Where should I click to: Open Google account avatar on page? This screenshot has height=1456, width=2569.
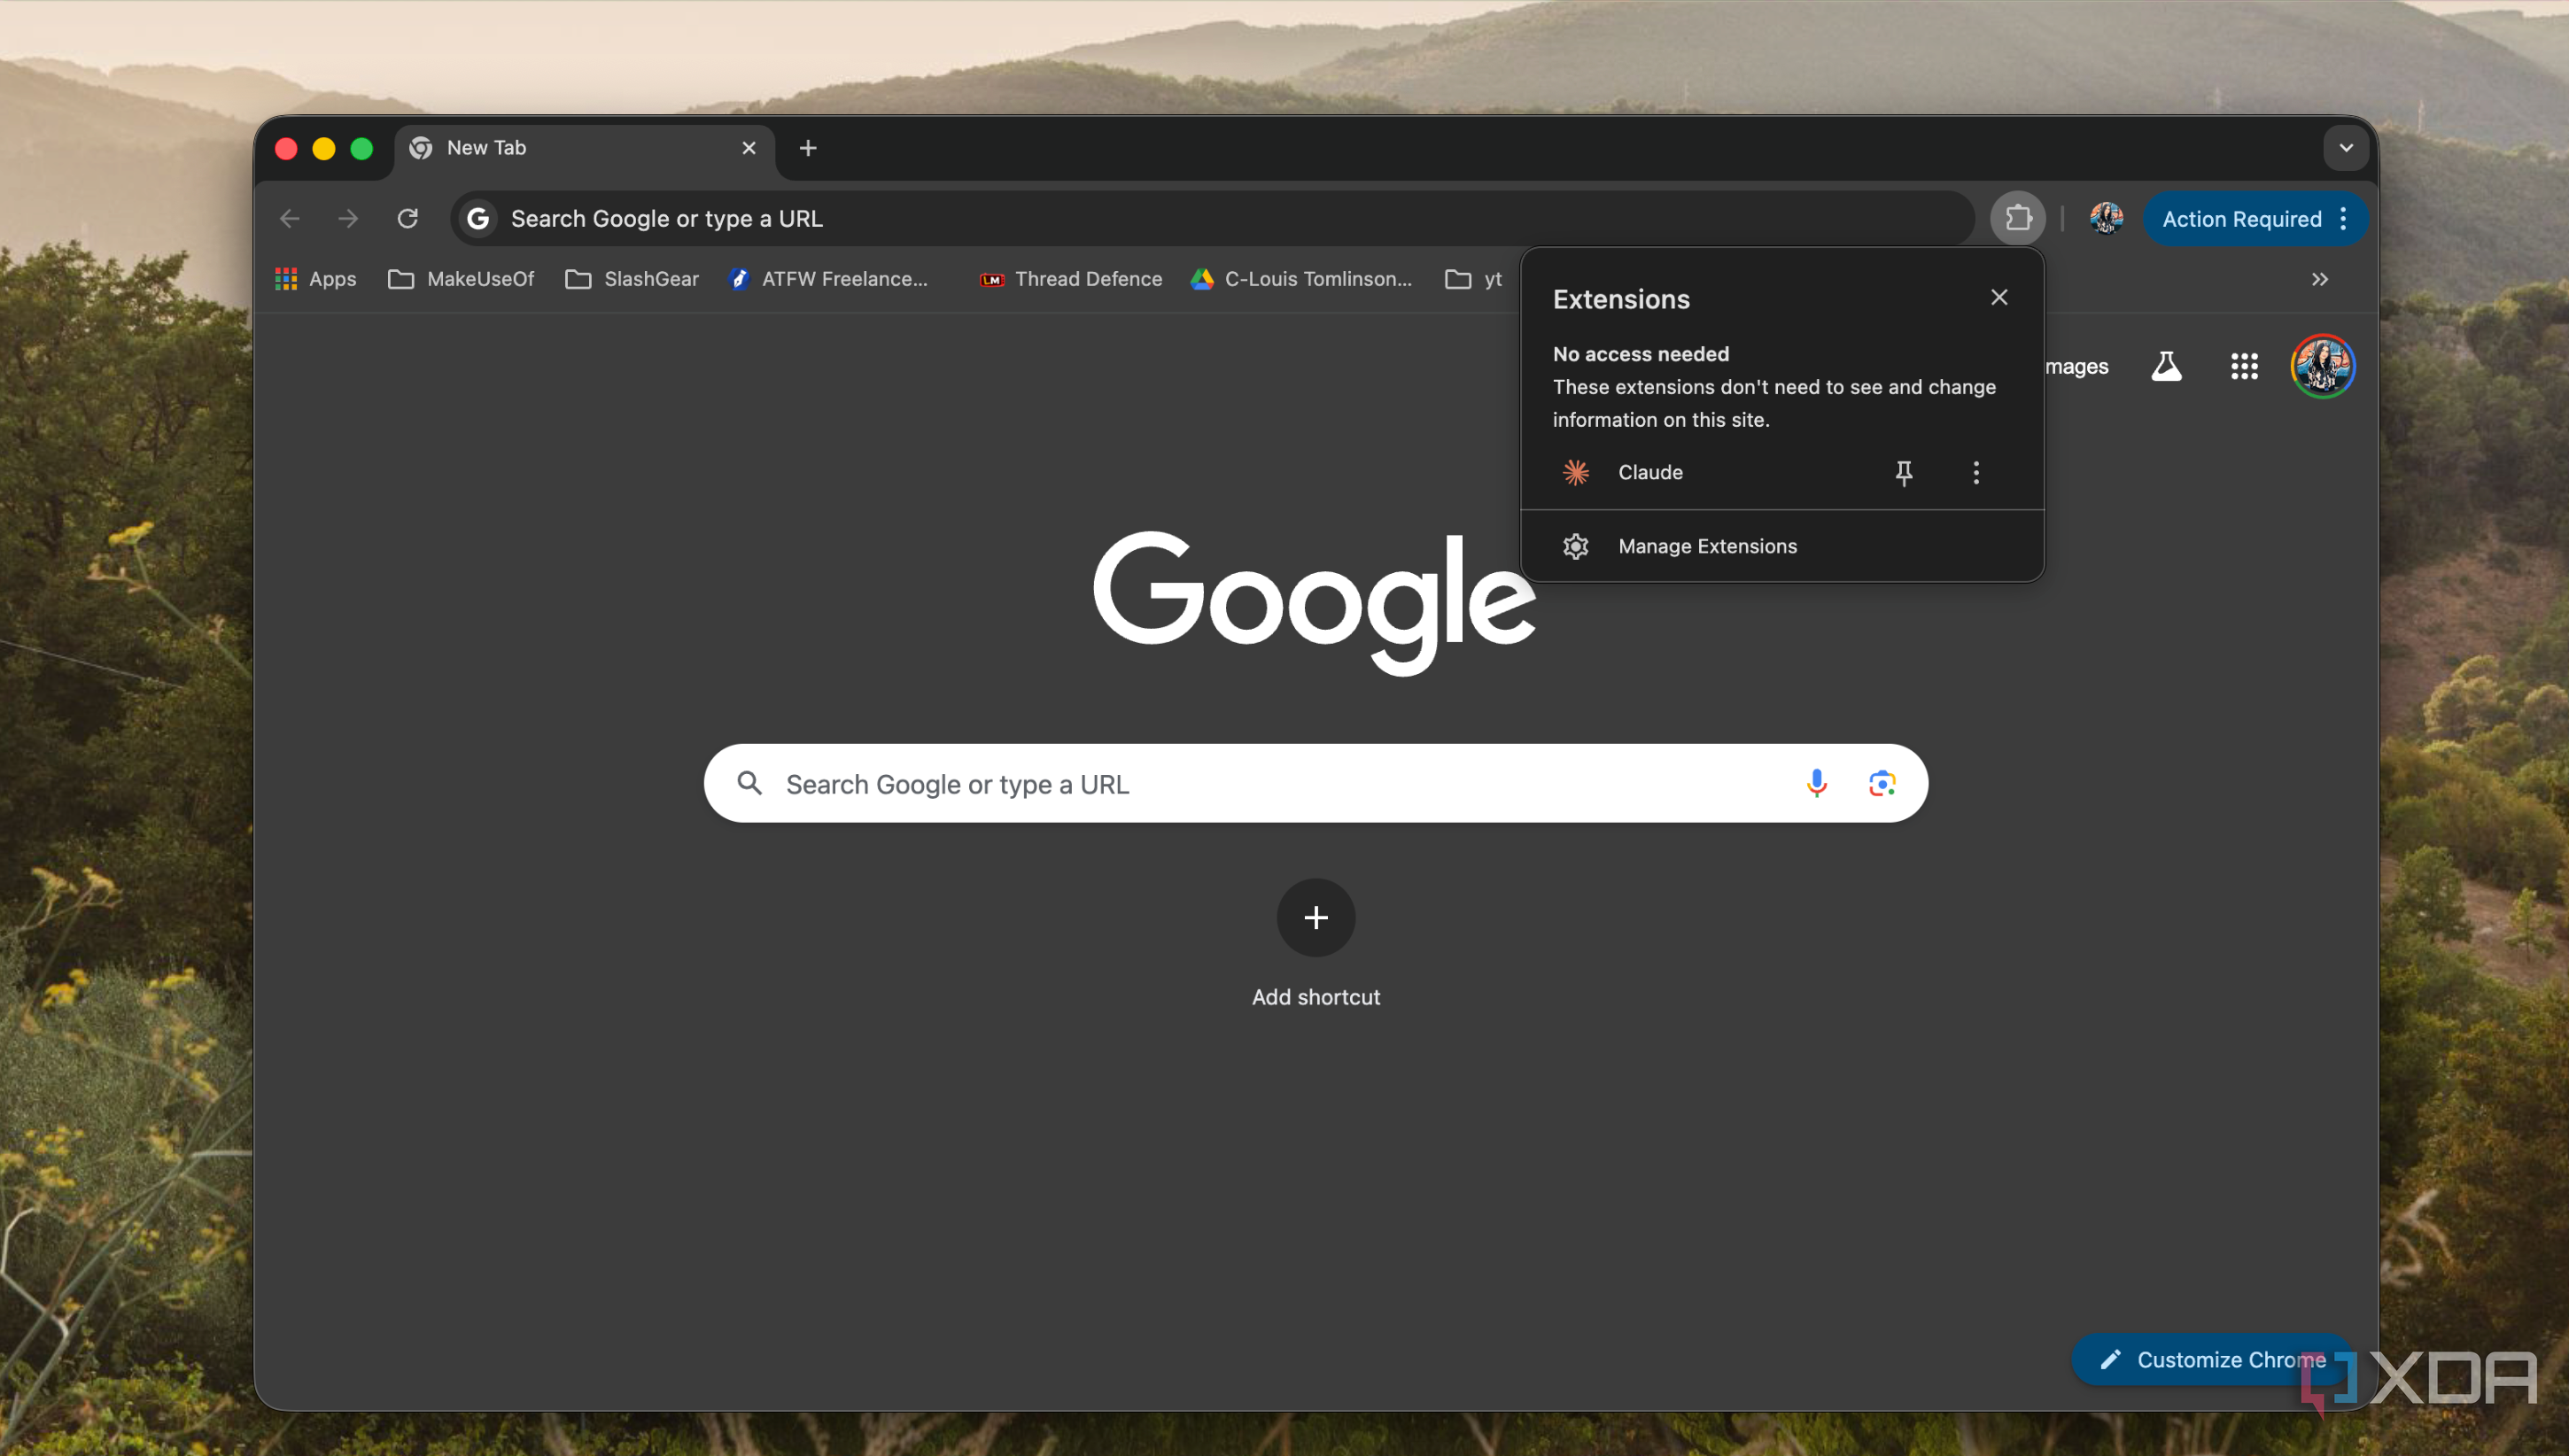click(x=2322, y=366)
